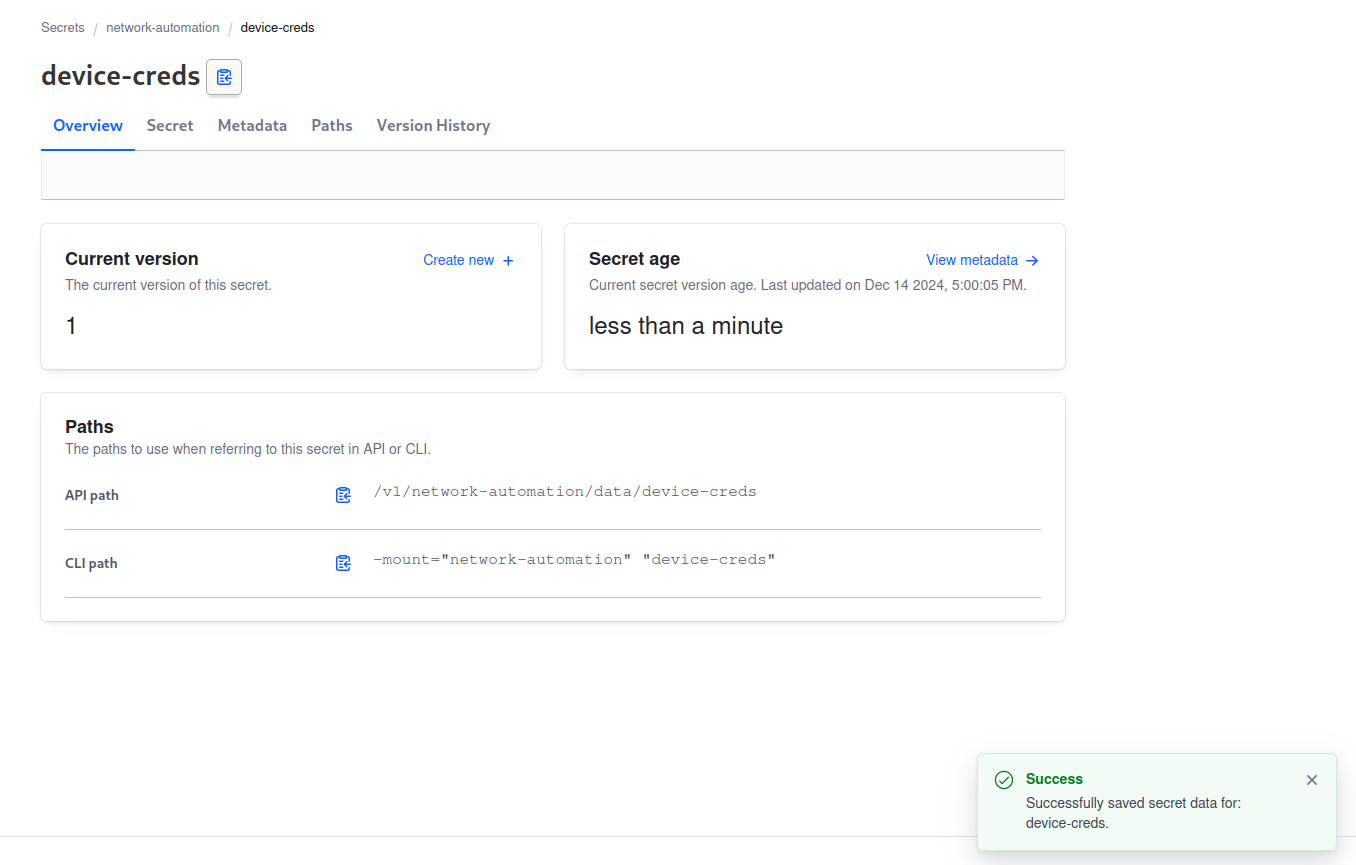Click the -mount CLI path text

(574, 560)
